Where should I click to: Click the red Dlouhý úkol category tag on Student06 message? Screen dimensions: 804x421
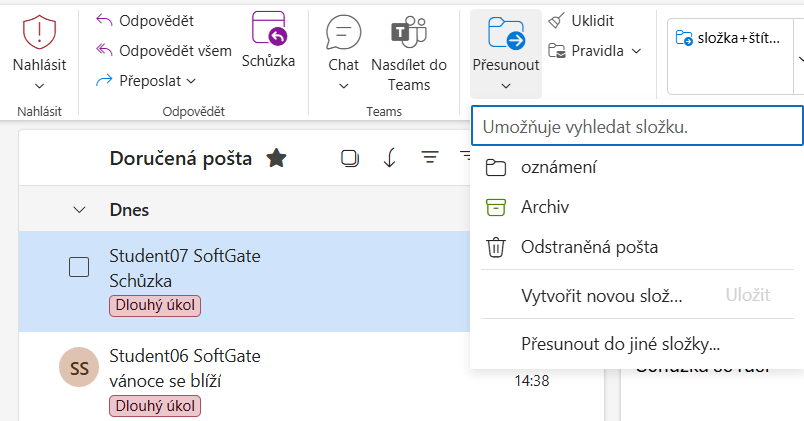155,405
